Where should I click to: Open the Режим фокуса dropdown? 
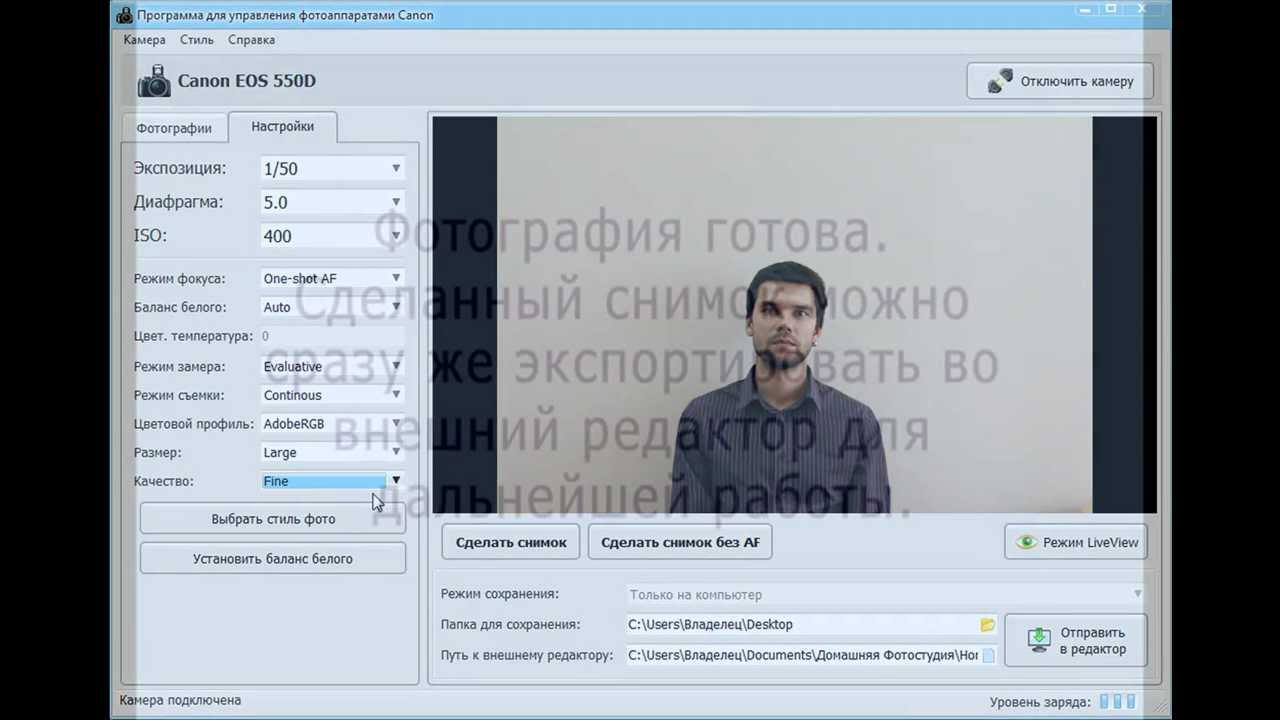[x=332, y=279]
